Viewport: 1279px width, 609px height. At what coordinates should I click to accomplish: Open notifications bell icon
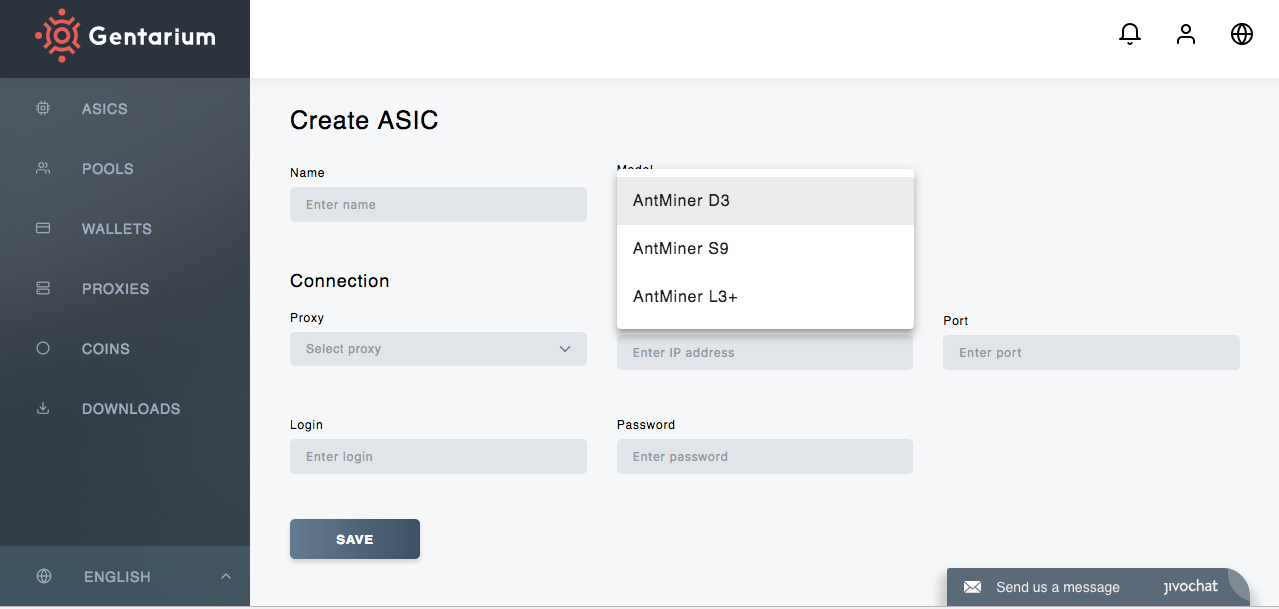click(x=1130, y=34)
